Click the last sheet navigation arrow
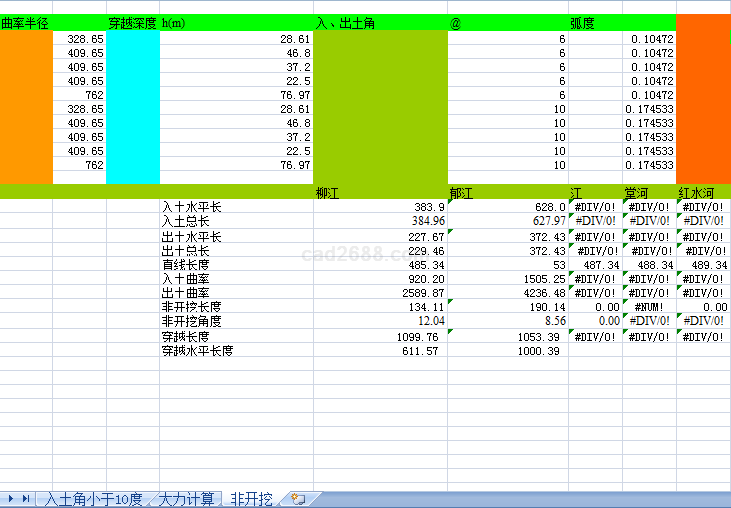This screenshot has height=508, width=731. click(25, 498)
